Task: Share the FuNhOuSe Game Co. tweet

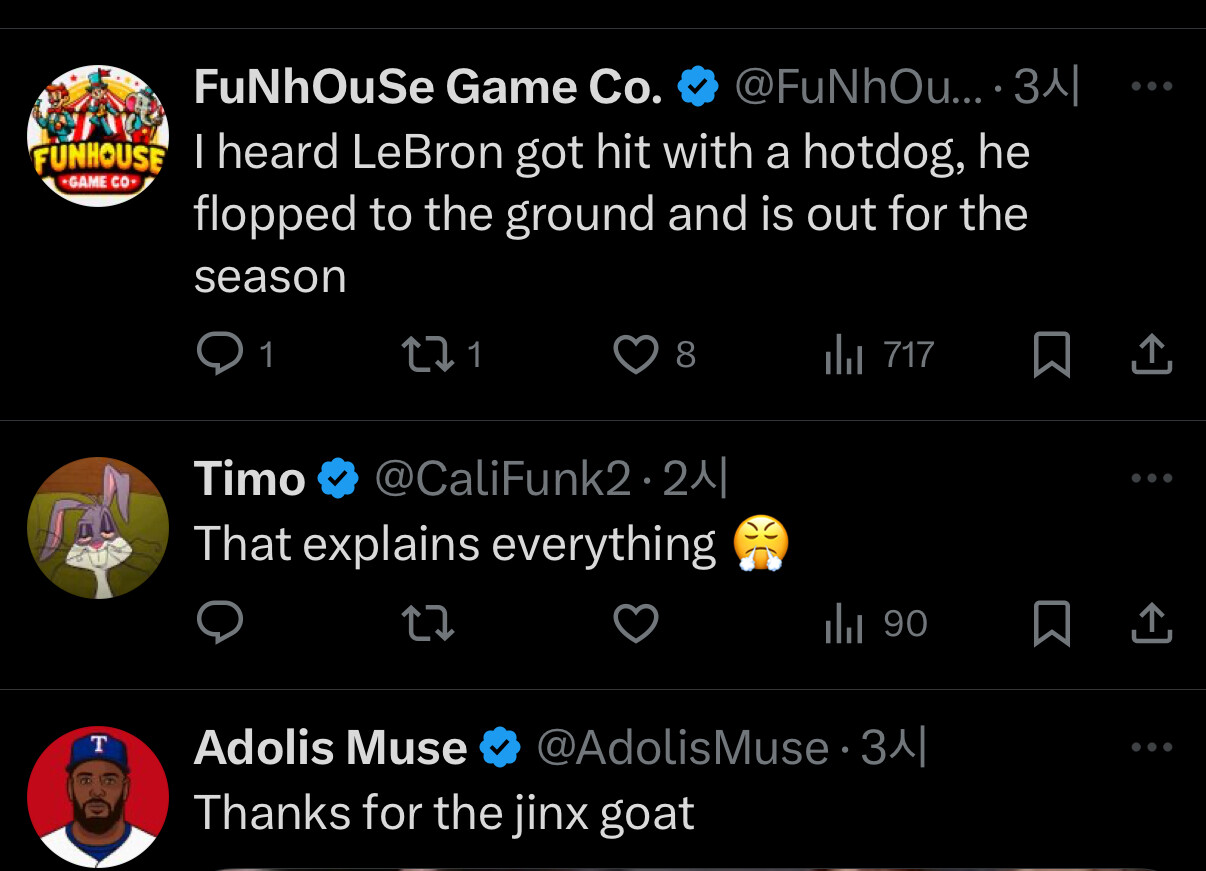Action: 1151,355
